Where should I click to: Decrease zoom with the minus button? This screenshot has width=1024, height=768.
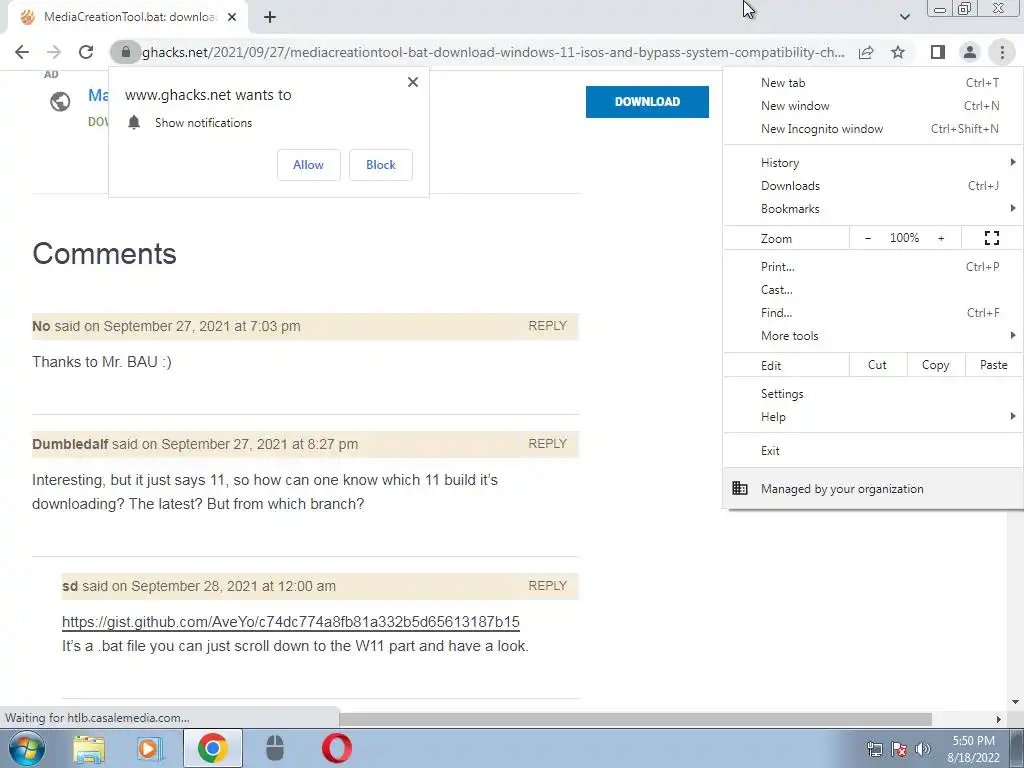[x=868, y=238]
